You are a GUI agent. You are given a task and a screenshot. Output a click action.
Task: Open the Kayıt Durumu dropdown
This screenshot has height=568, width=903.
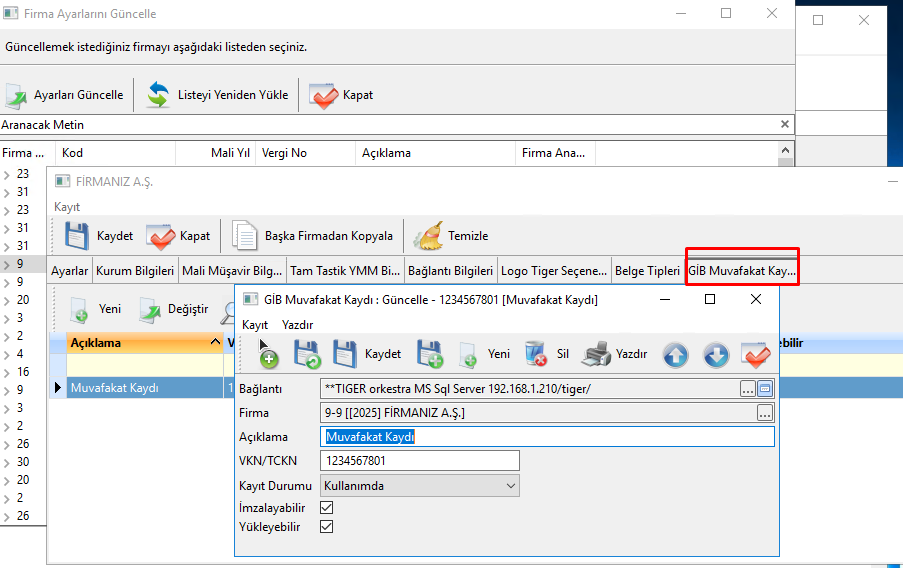pos(511,486)
